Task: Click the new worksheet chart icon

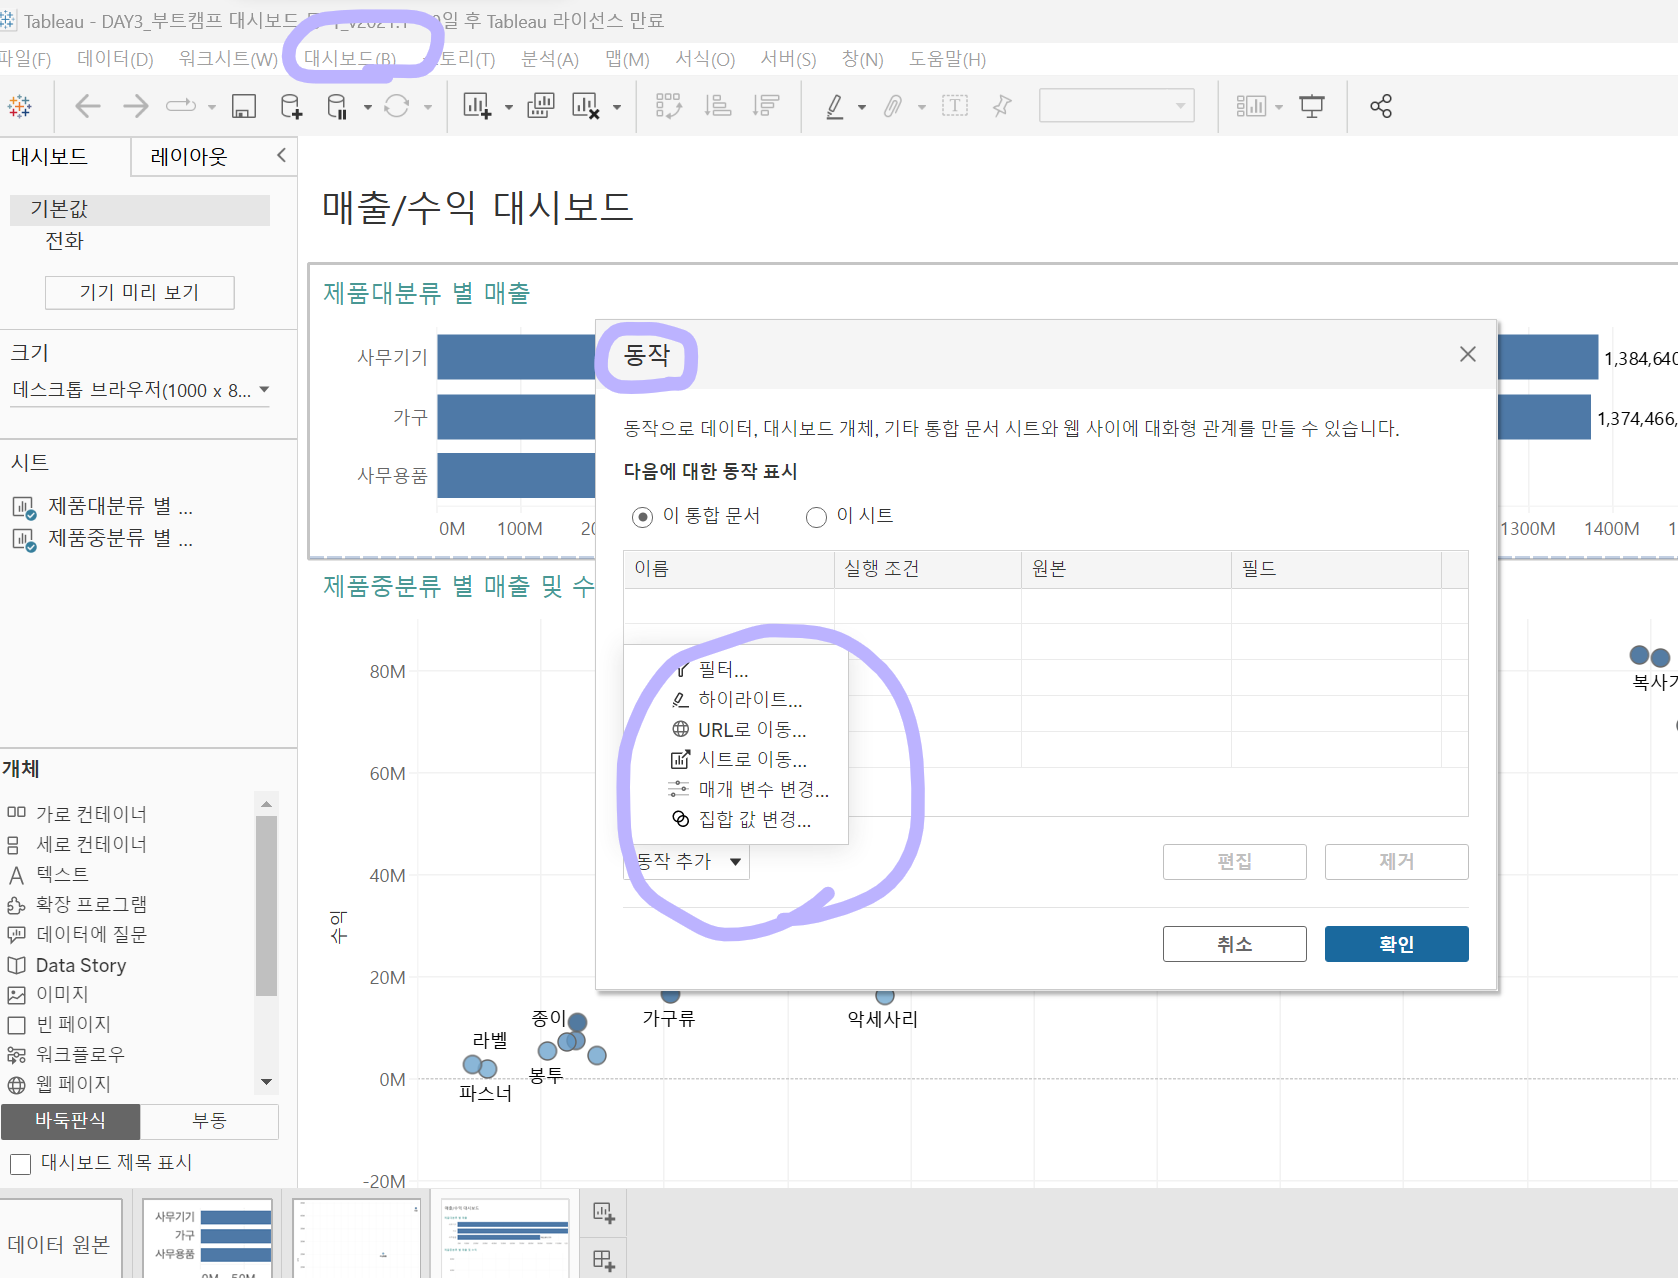Action: pyautogui.click(x=477, y=106)
